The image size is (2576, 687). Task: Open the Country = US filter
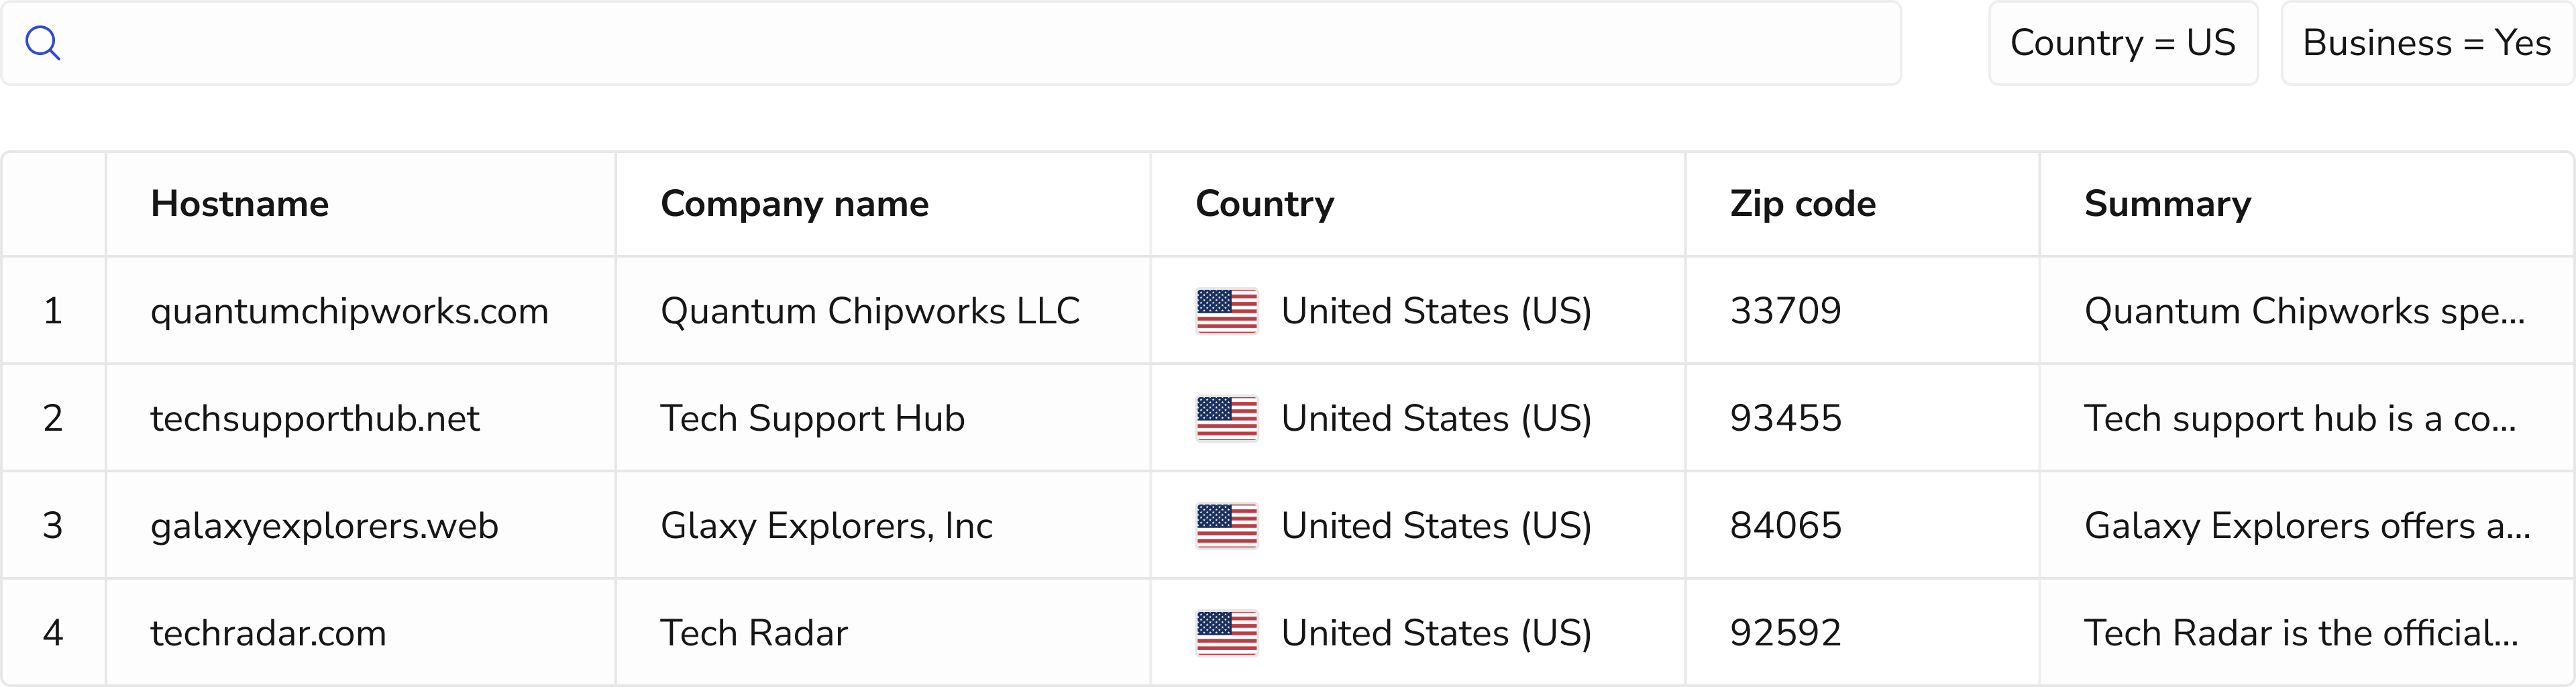coord(2122,43)
